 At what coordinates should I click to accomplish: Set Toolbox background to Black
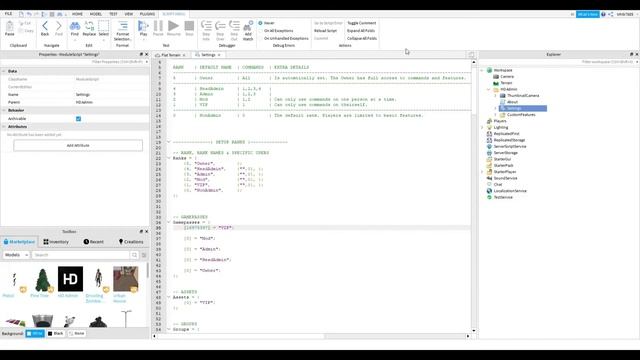56,333
